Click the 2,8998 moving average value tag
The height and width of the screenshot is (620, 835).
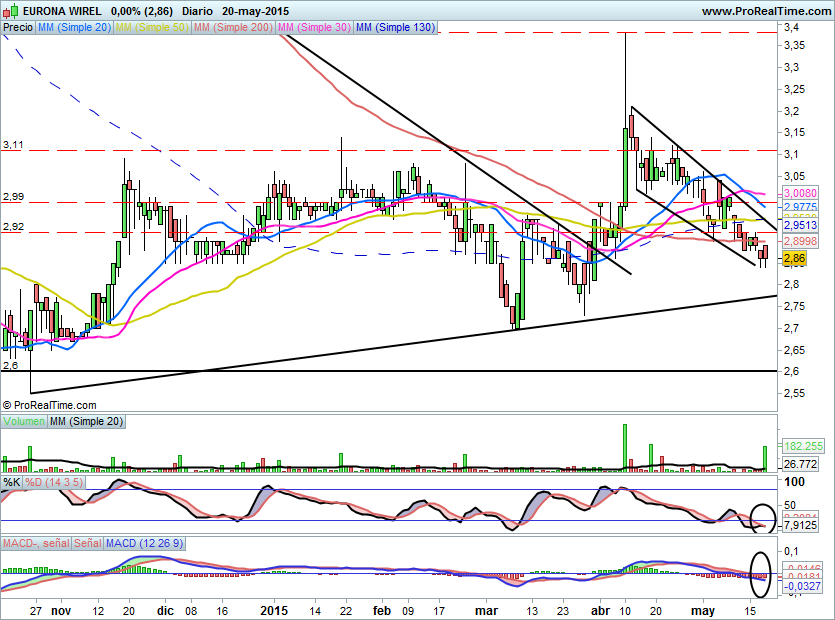(800, 241)
